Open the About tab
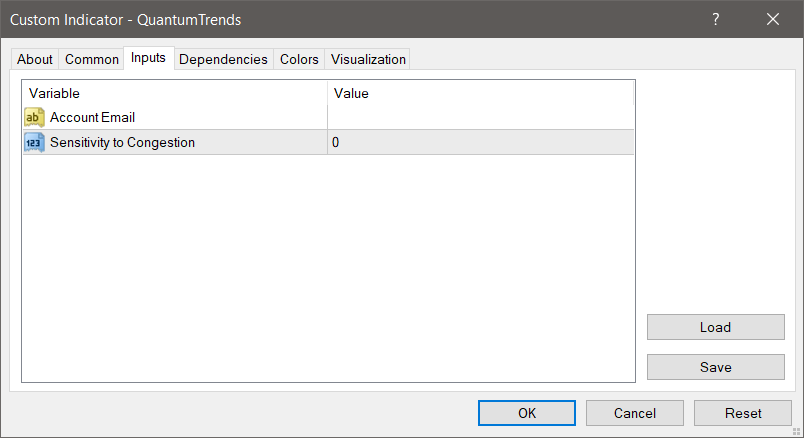The image size is (804, 438). pos(35,59)
